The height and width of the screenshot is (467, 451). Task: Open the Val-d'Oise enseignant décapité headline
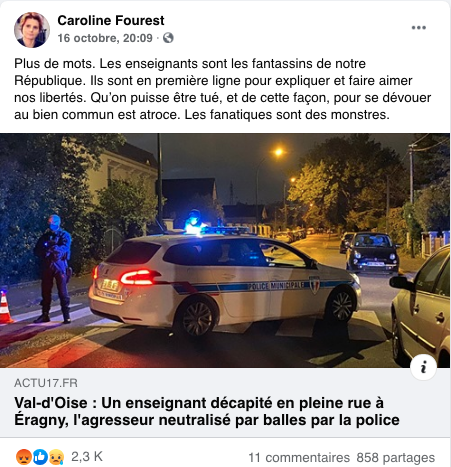[207, 411]
